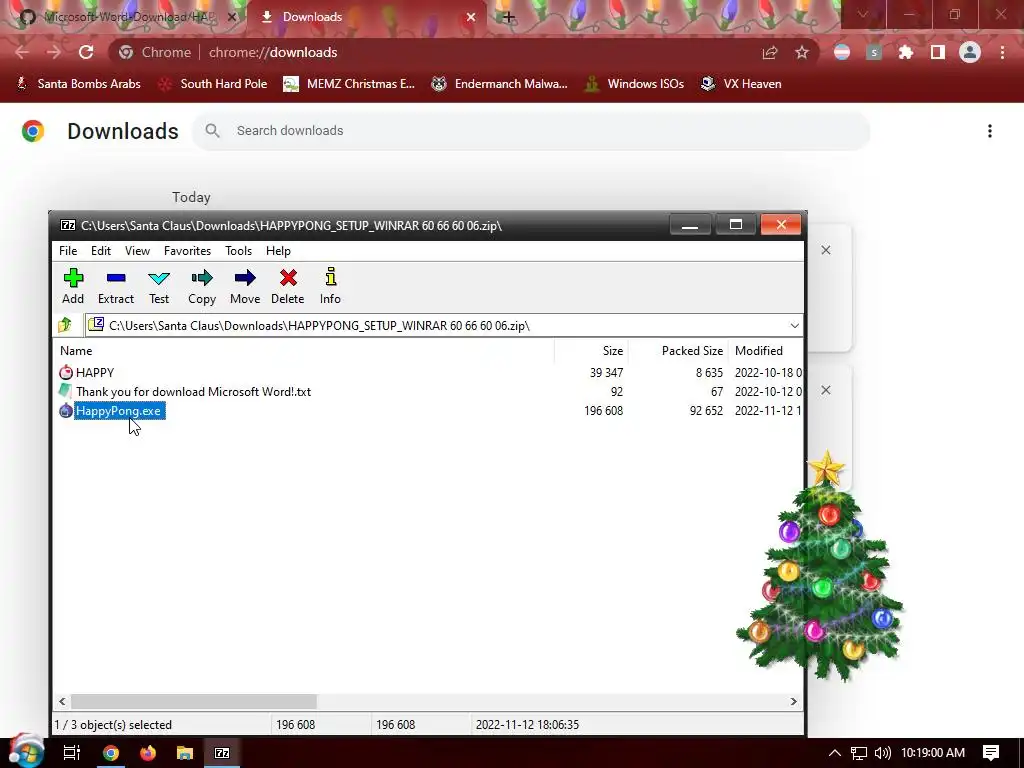Open the South Hard Pole bookmark
Image resolution: width=1024 pixels, height=768 pixels.
pyautogui.click(x=213, y=84)
